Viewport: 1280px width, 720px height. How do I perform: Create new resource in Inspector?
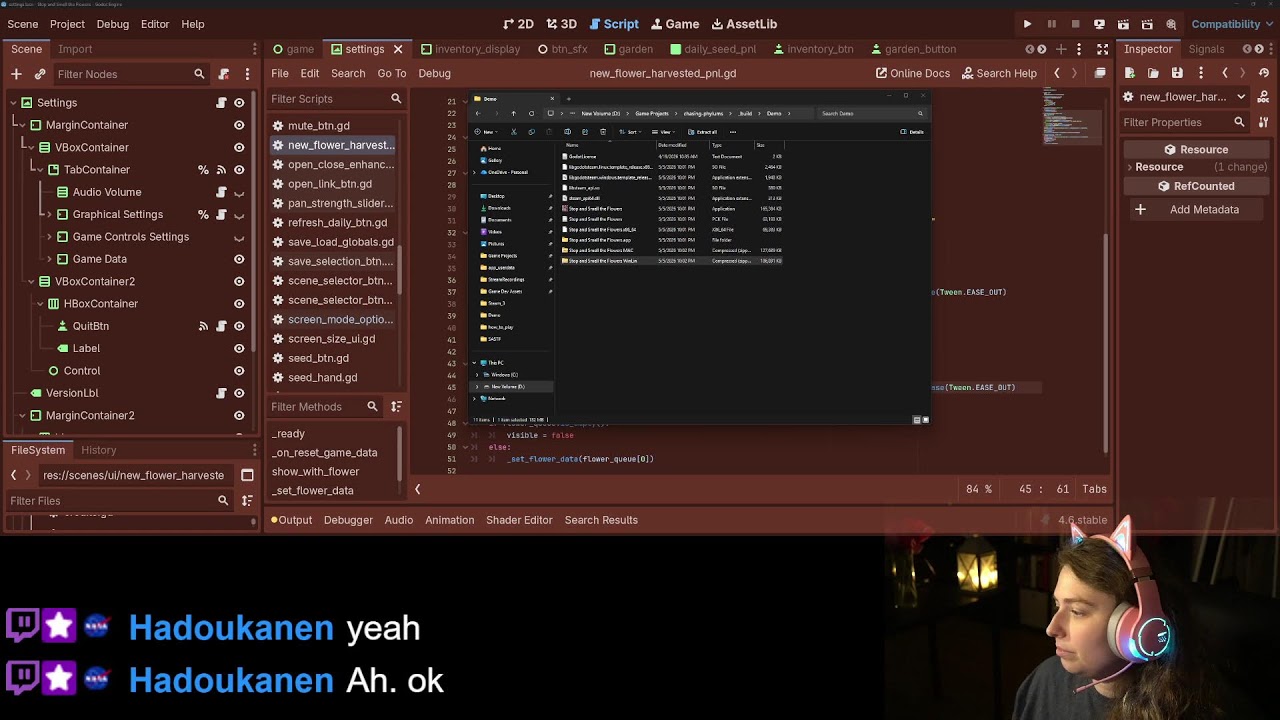[1130, 73]
